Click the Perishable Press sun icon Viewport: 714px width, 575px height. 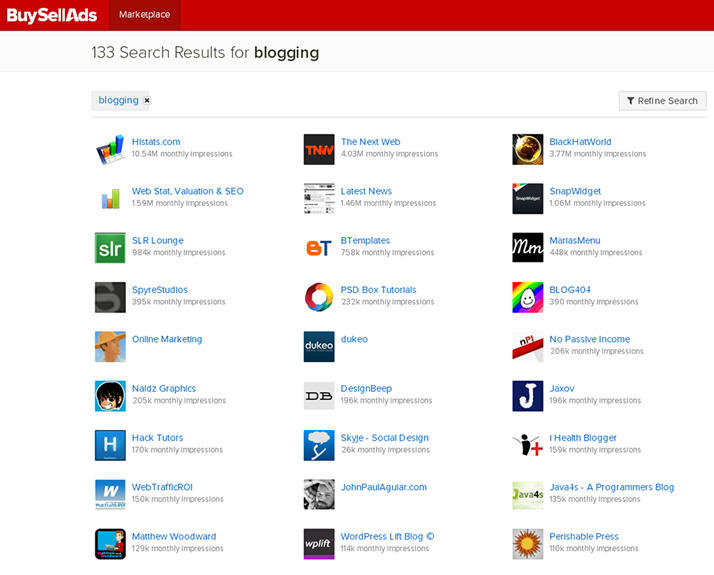pos(528,544)
